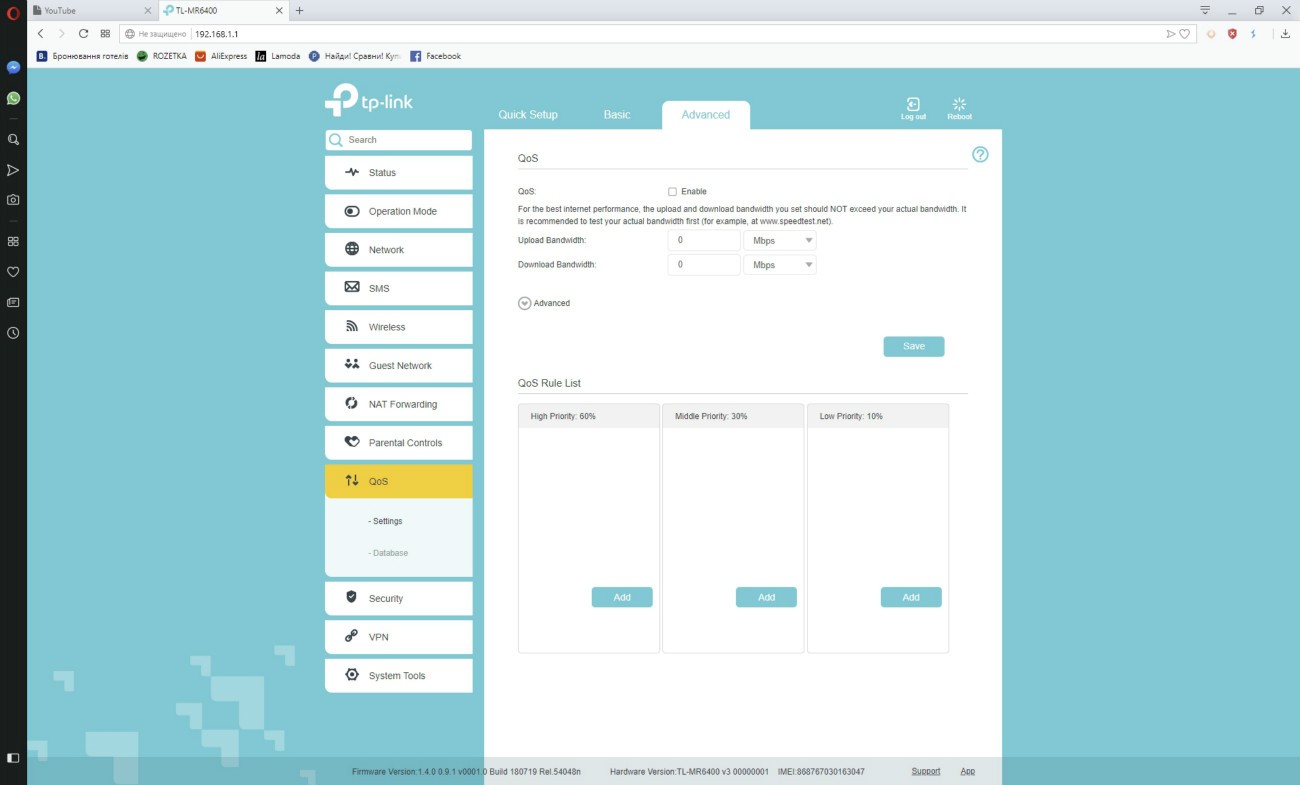Open the help question mark icon
The height and width of the screenshot is (785, 1300).
(980, 155)
